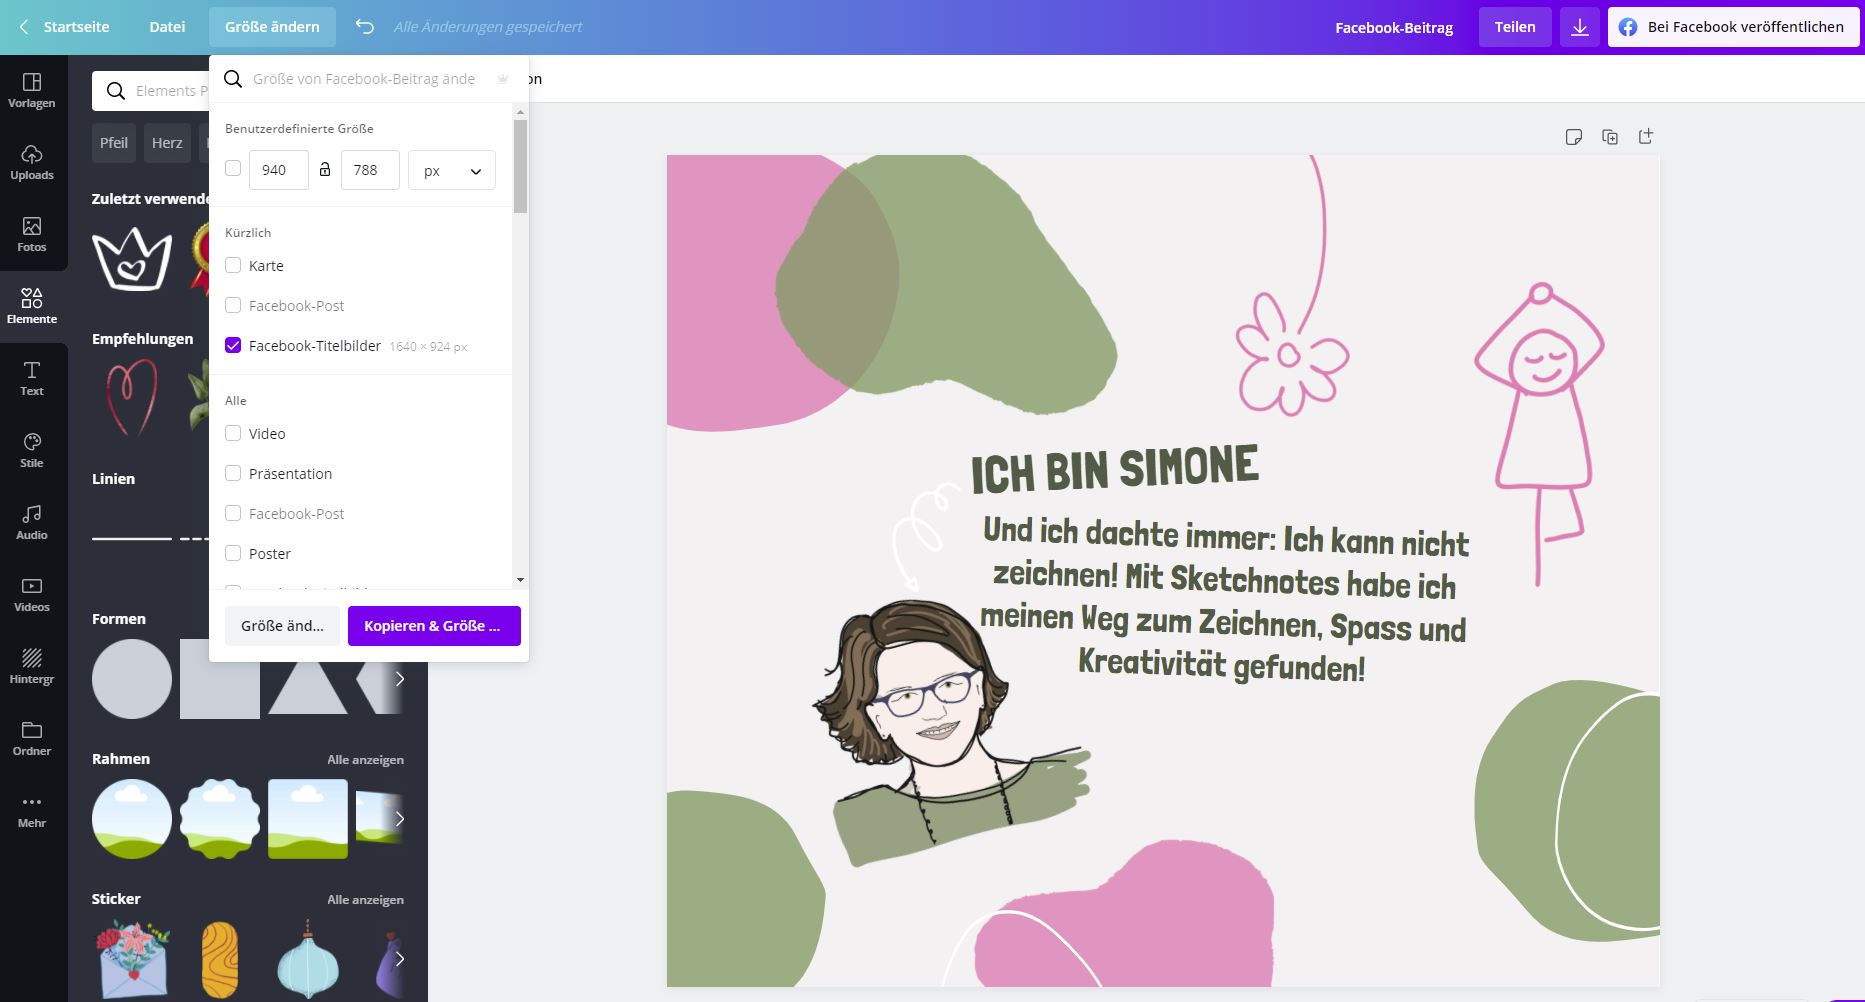Open the Uploads sidebar panel
Screen dimensions: 1865x1002
(x=32, y=162)
